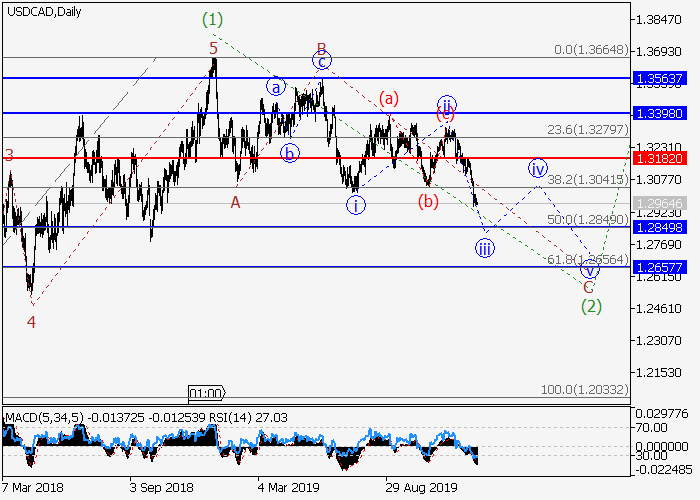This screenshot has width=700, height=500.
Task: Select the 4 Mar 2019 date label
Action: pyautogui.click(x=290, y=488)
